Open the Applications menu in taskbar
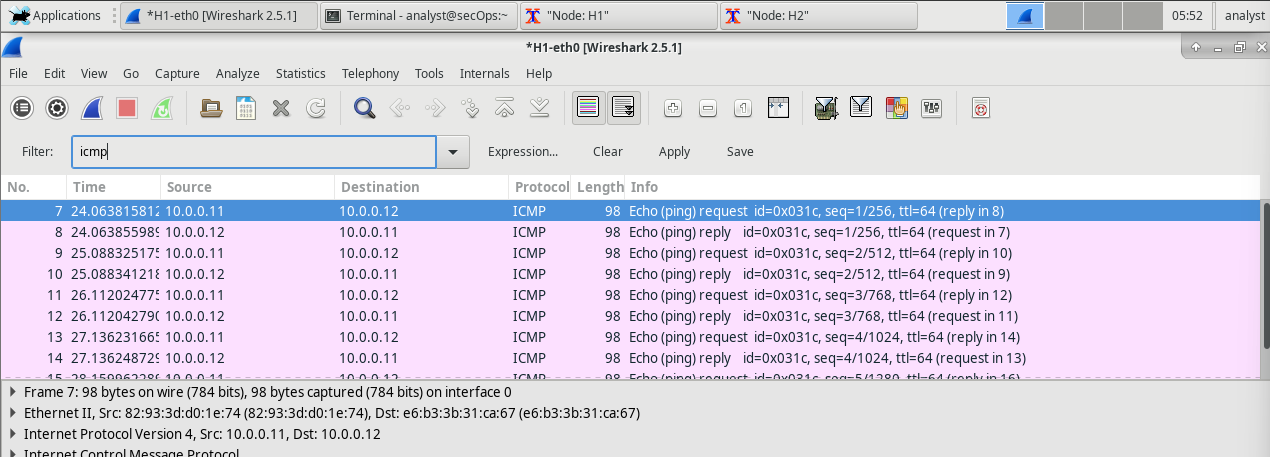 (x=54, y=16)
